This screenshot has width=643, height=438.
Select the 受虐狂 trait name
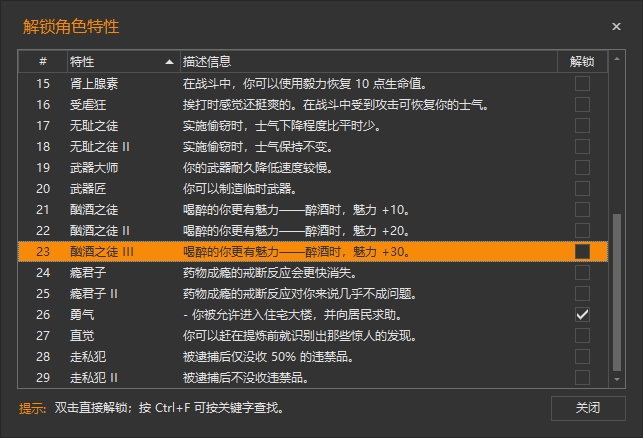88,105
